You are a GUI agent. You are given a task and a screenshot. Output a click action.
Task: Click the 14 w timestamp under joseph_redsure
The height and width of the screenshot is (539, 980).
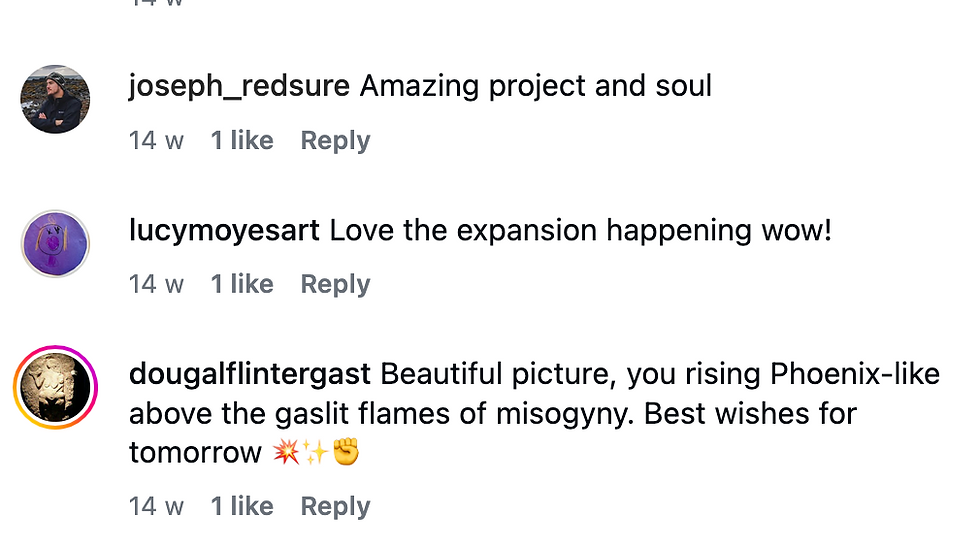[156, 141]
